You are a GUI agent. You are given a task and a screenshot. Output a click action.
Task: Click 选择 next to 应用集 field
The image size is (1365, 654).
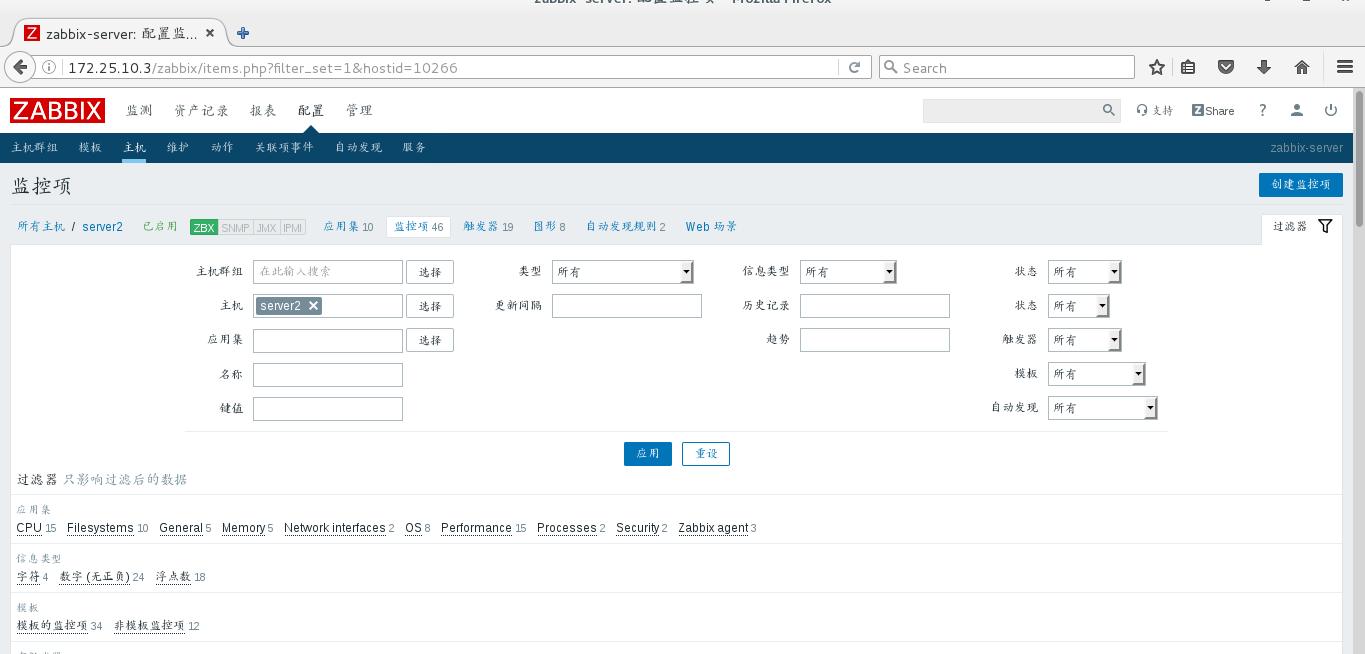(x=430, y=340)
